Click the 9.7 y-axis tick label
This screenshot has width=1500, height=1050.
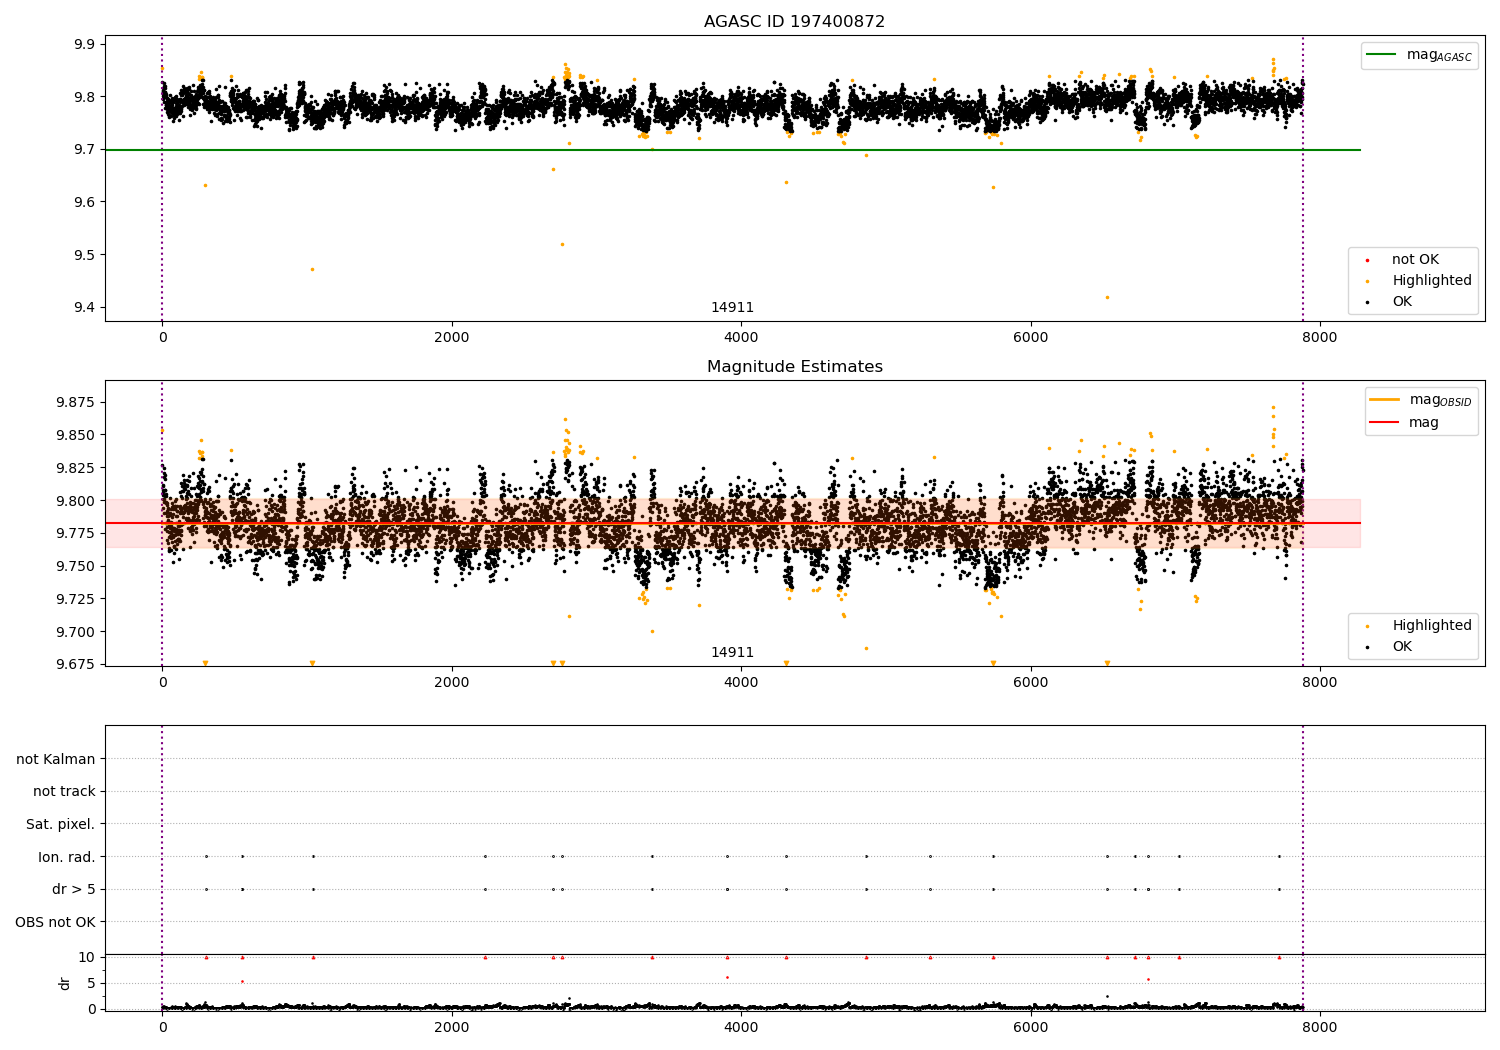pos(84,149)
